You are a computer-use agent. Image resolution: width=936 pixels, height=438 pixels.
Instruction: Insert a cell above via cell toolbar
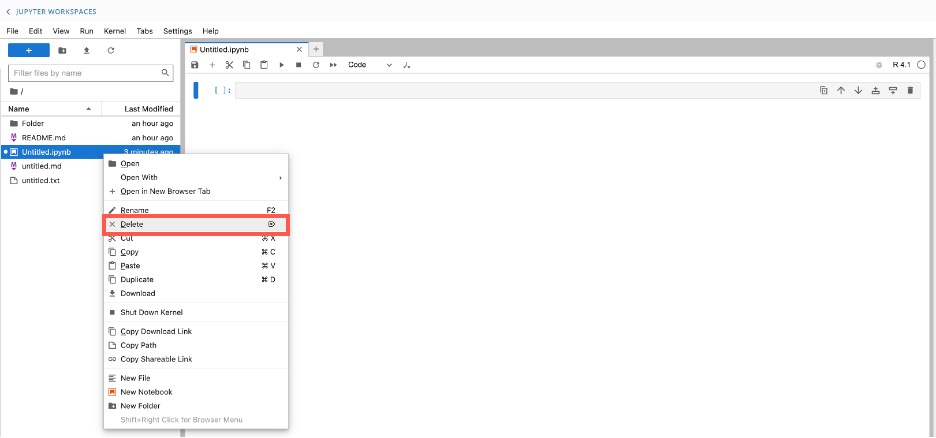pos(876,91)
